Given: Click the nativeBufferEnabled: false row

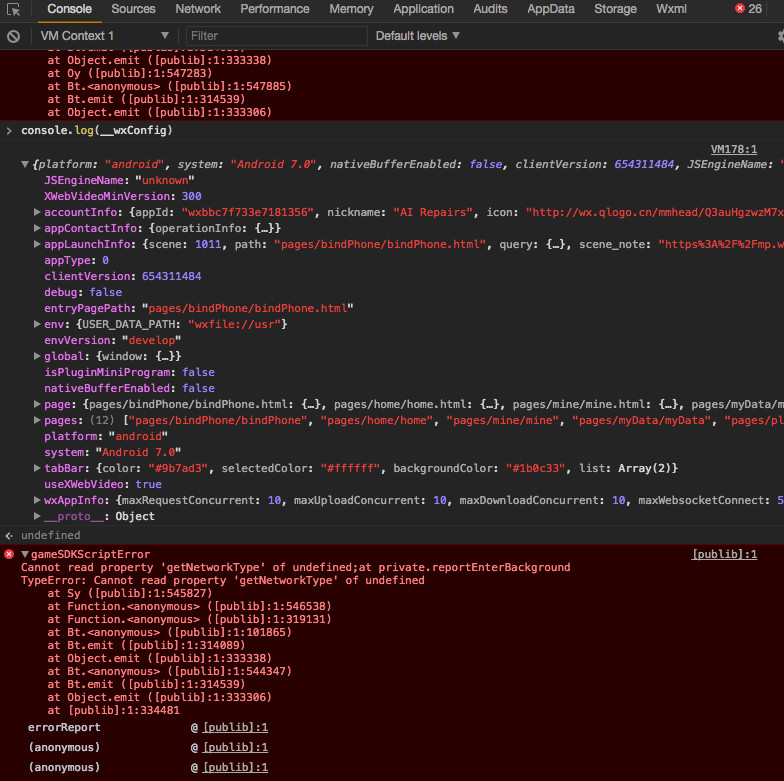Looking at the screenshot, I should point(130,388).
